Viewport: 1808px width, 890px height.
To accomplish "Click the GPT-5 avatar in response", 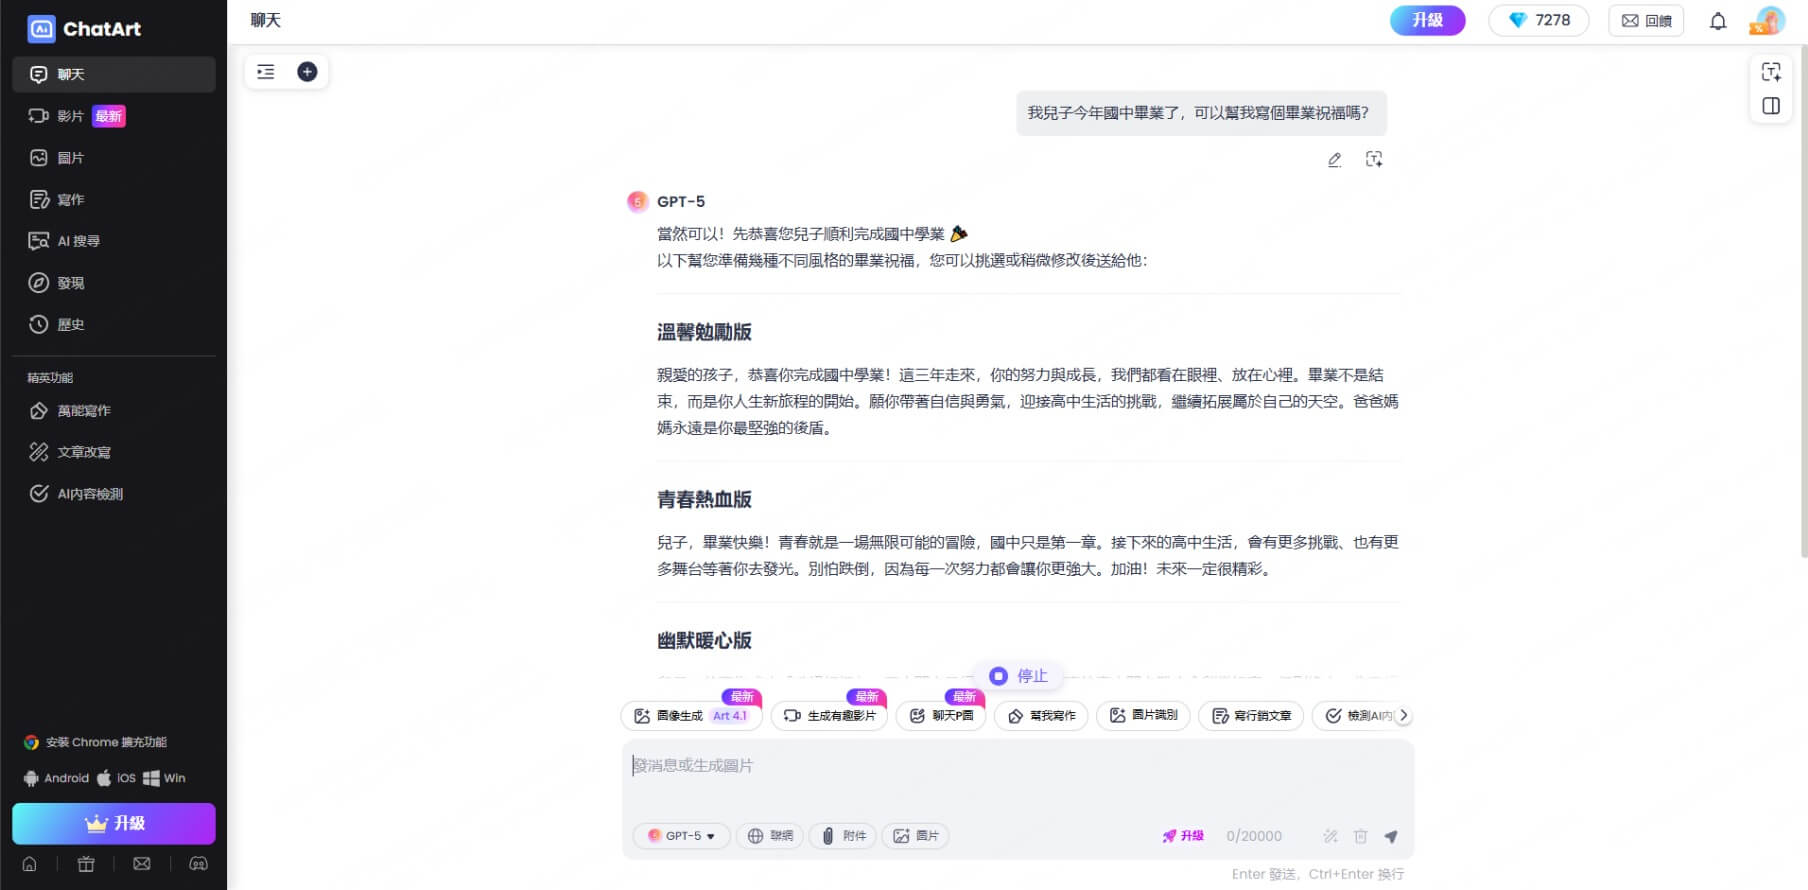I will (x=638, y=202).
